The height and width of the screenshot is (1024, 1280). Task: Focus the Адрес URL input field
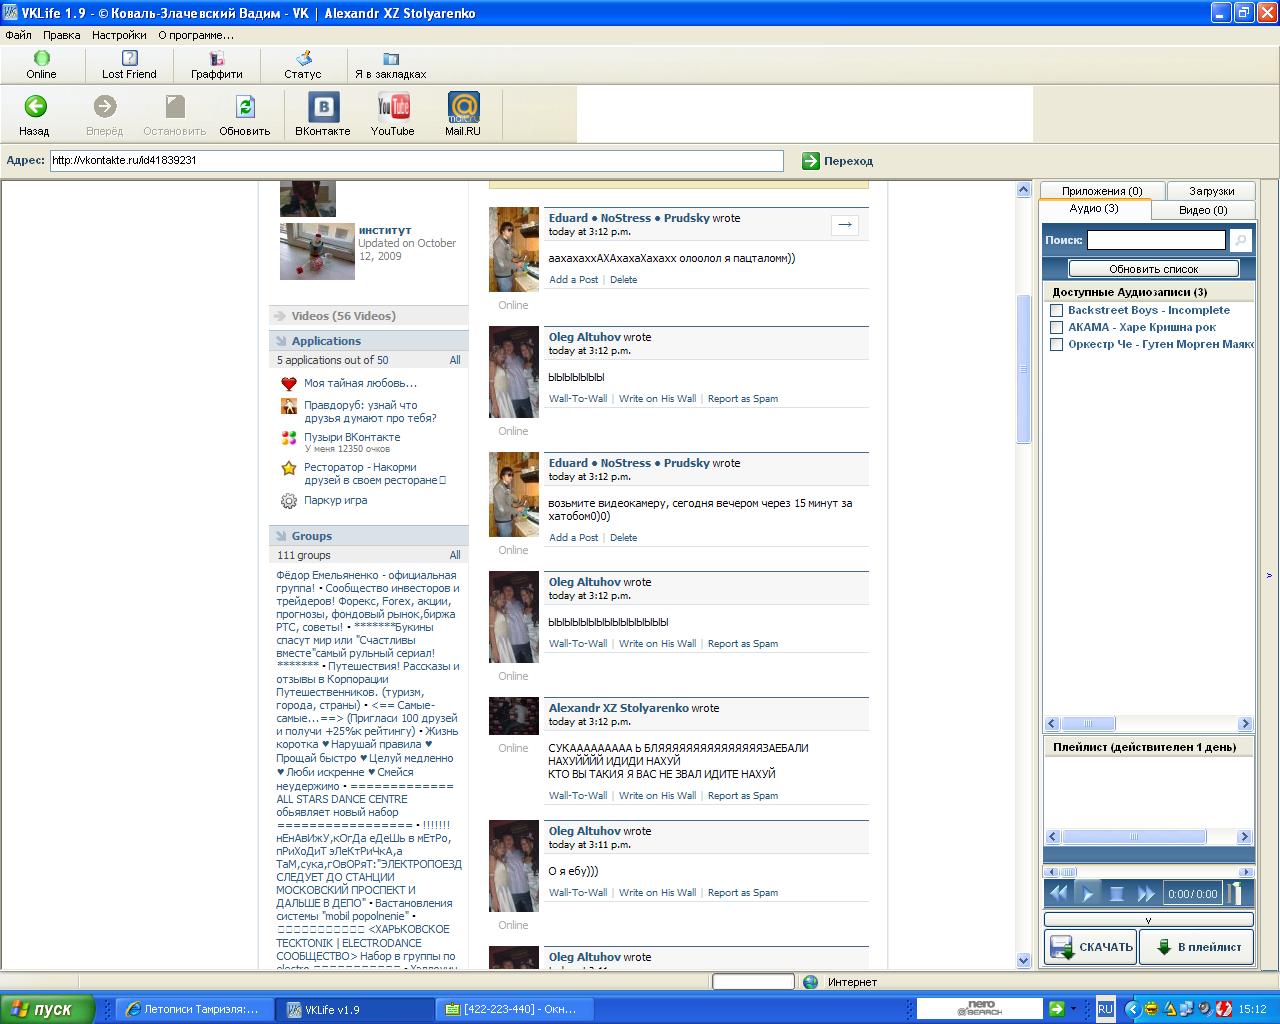coord(417,160)
